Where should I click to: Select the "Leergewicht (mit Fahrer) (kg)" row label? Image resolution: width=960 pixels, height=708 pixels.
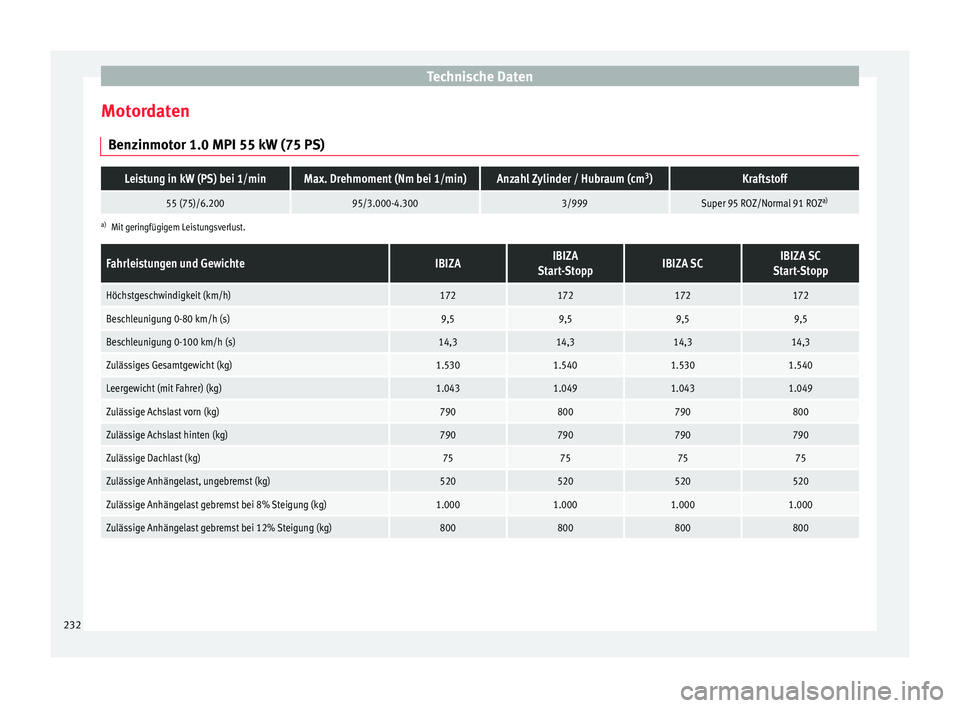[x=164, y=388]
